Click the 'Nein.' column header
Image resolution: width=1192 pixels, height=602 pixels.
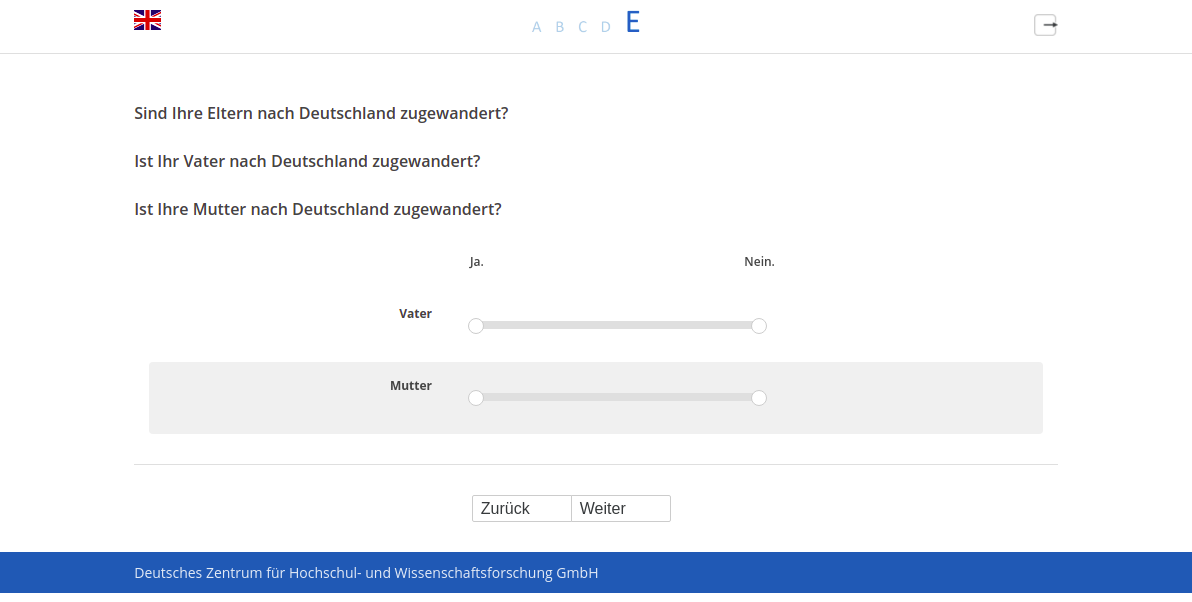[x=759, y=261]
